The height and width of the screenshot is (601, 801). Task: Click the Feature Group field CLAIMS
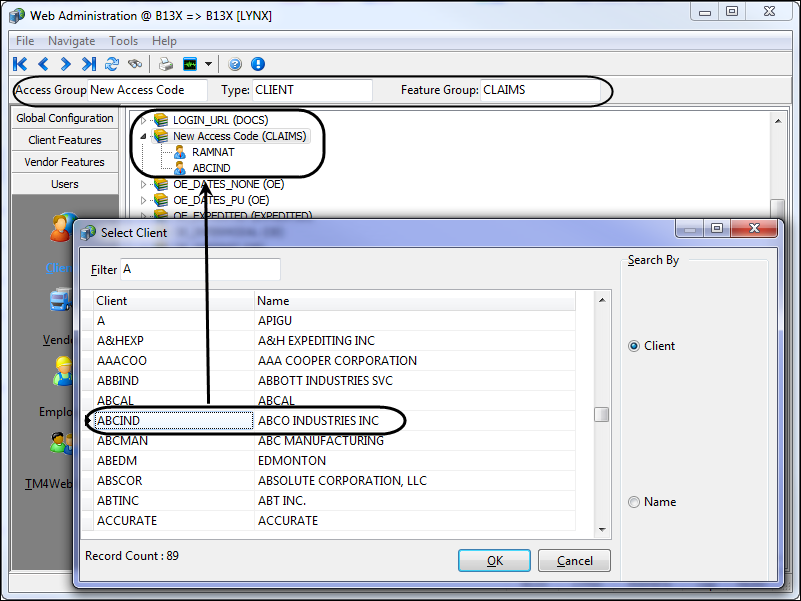[x=540, y=90]
